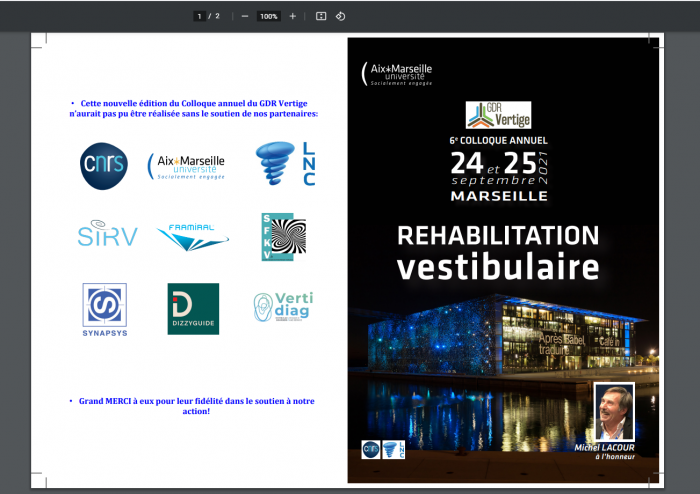Screen dimensions: 700x494
Task: Click the Vertidiag logo
Action: [x=283, y=307]
